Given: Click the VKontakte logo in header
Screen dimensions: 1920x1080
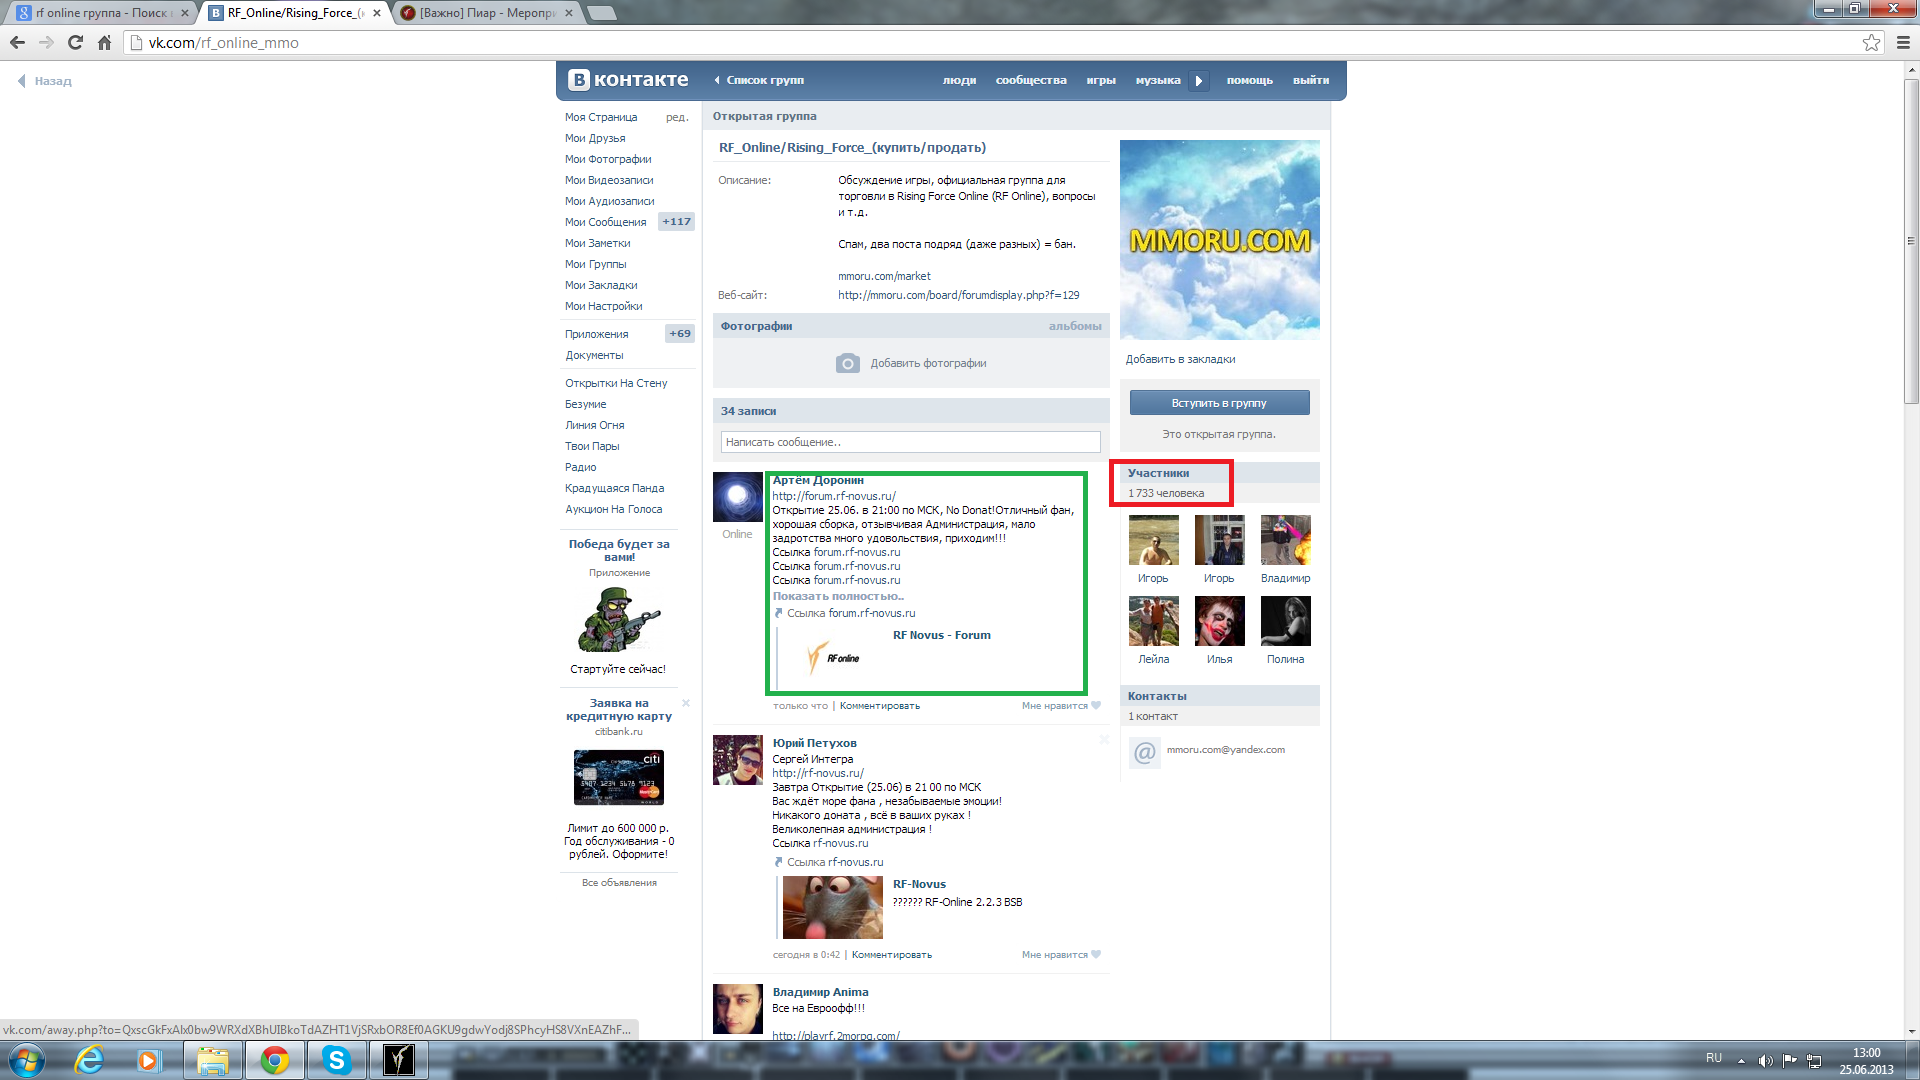Looking at the screenshot, I should tap(628, 80).
